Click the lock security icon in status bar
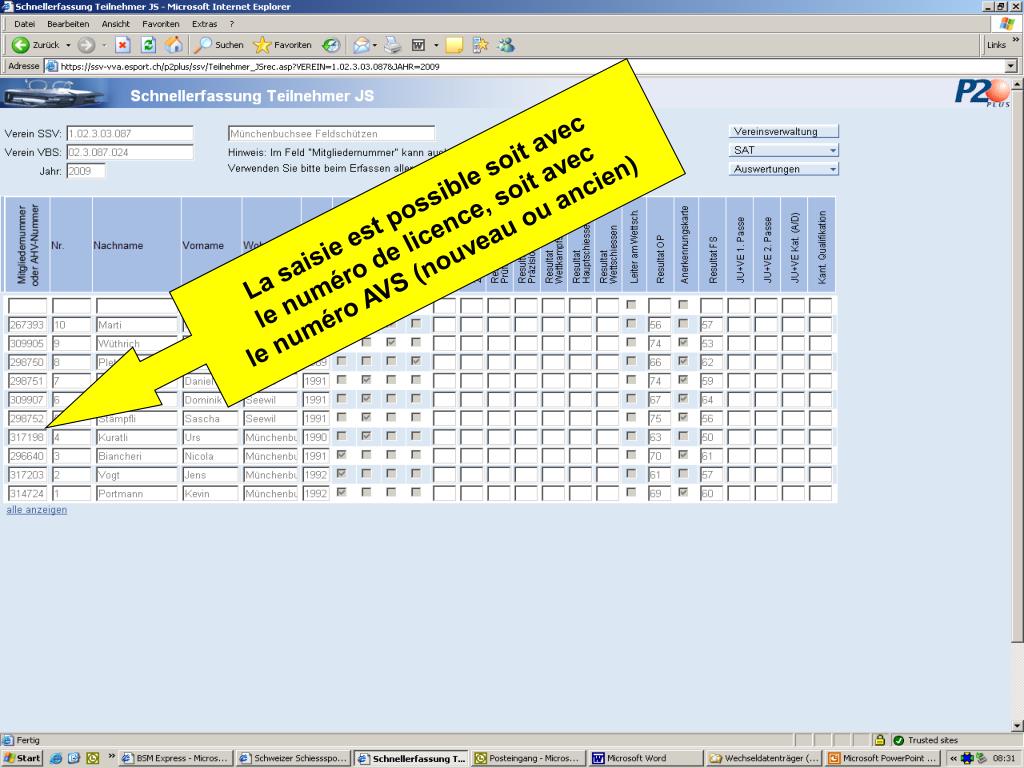This screenshot has width=1024, height=768. pyautogui.click(x=880, y=740)
